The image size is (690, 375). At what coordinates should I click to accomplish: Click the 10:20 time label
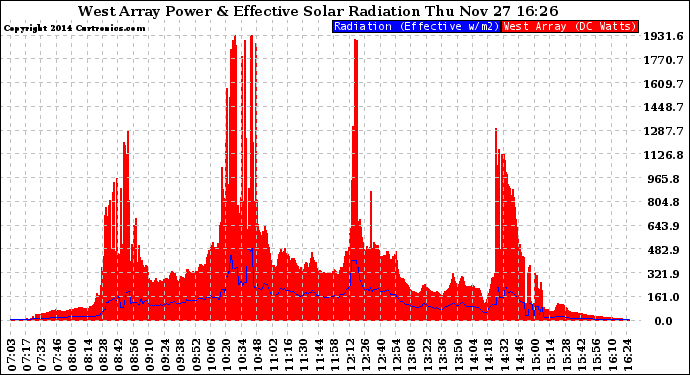pyautogui.click(x=227, y=354)
